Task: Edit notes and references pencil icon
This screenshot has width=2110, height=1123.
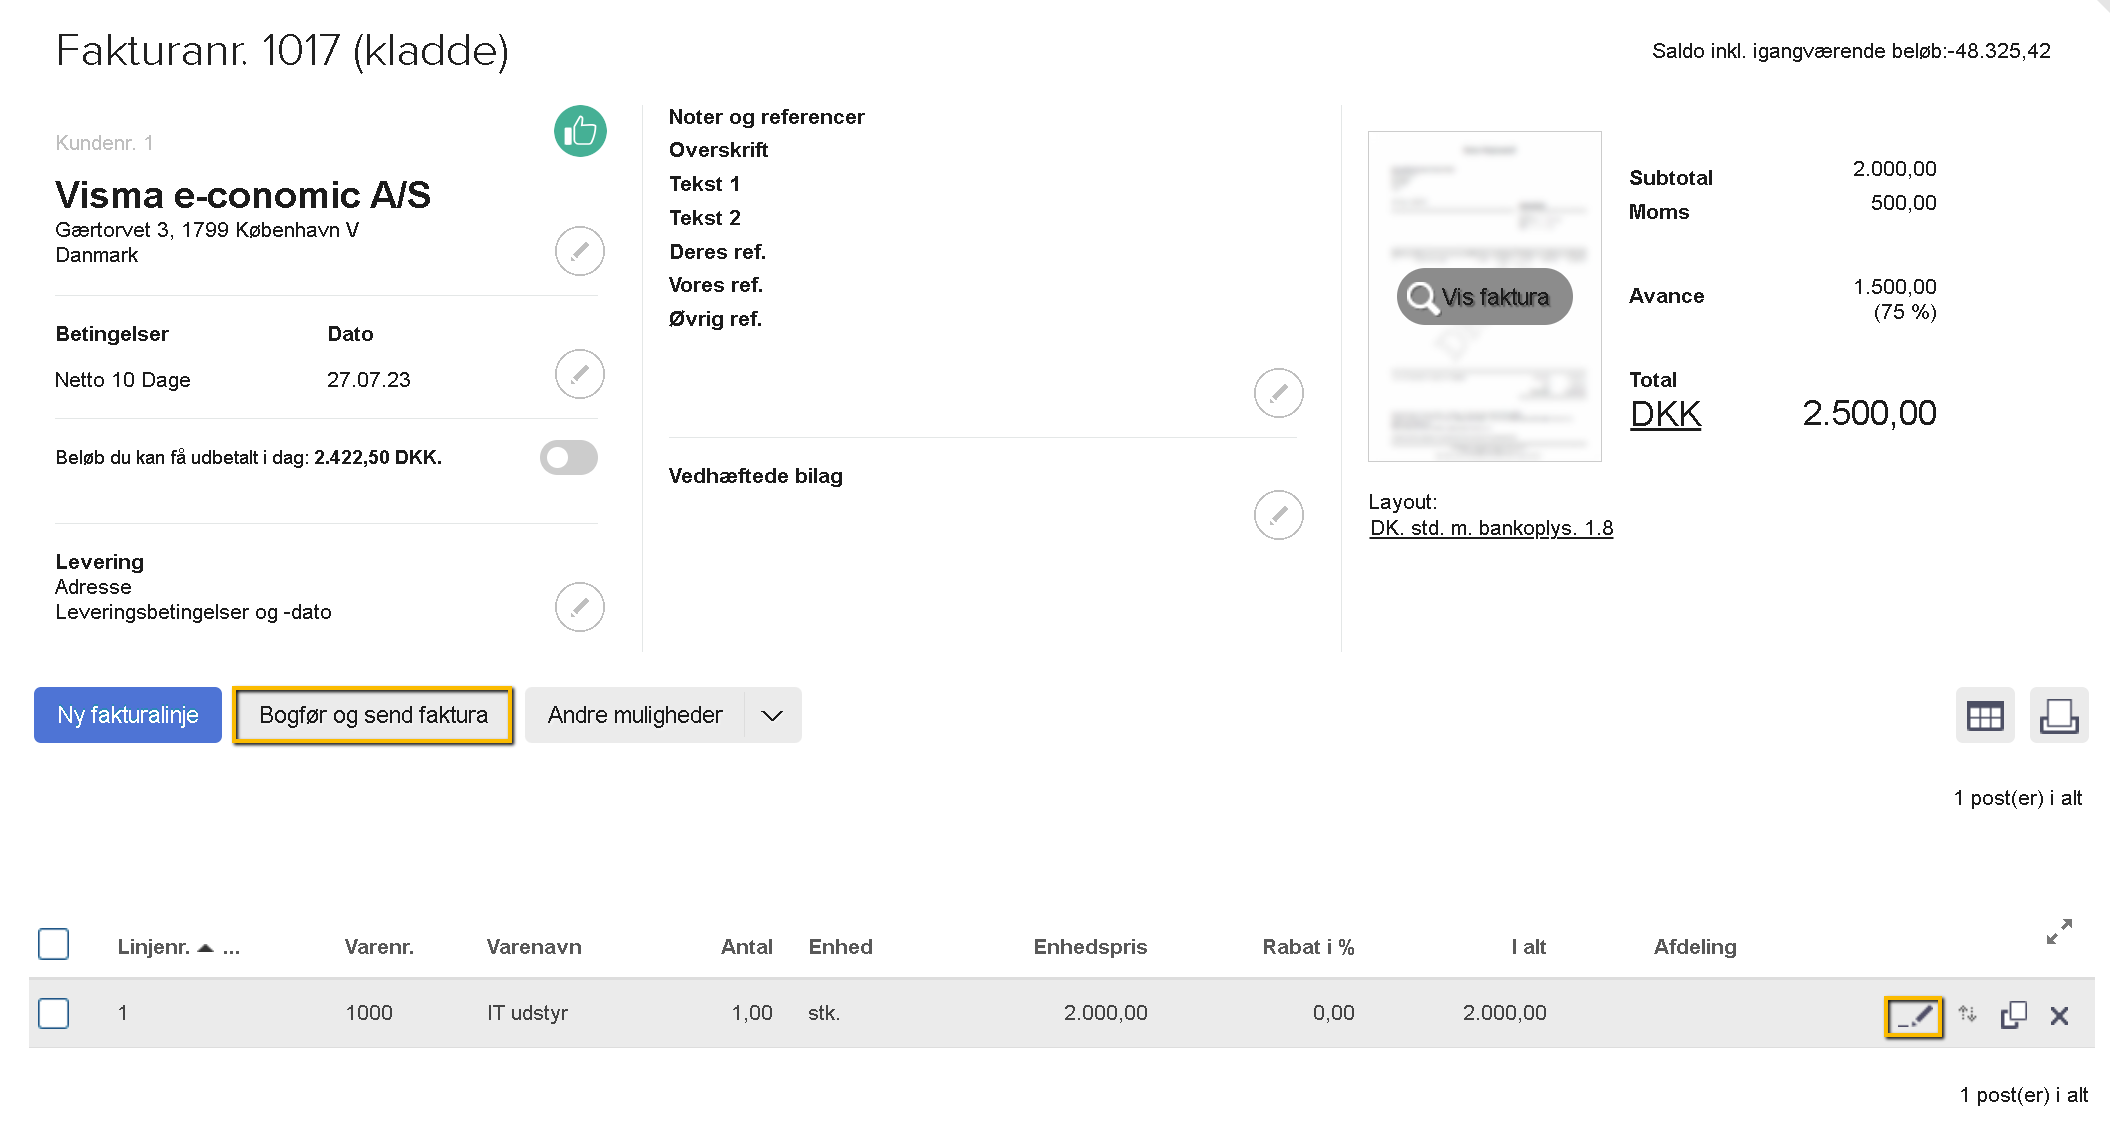Action: pyautogui.click(x=1278, y=393)
